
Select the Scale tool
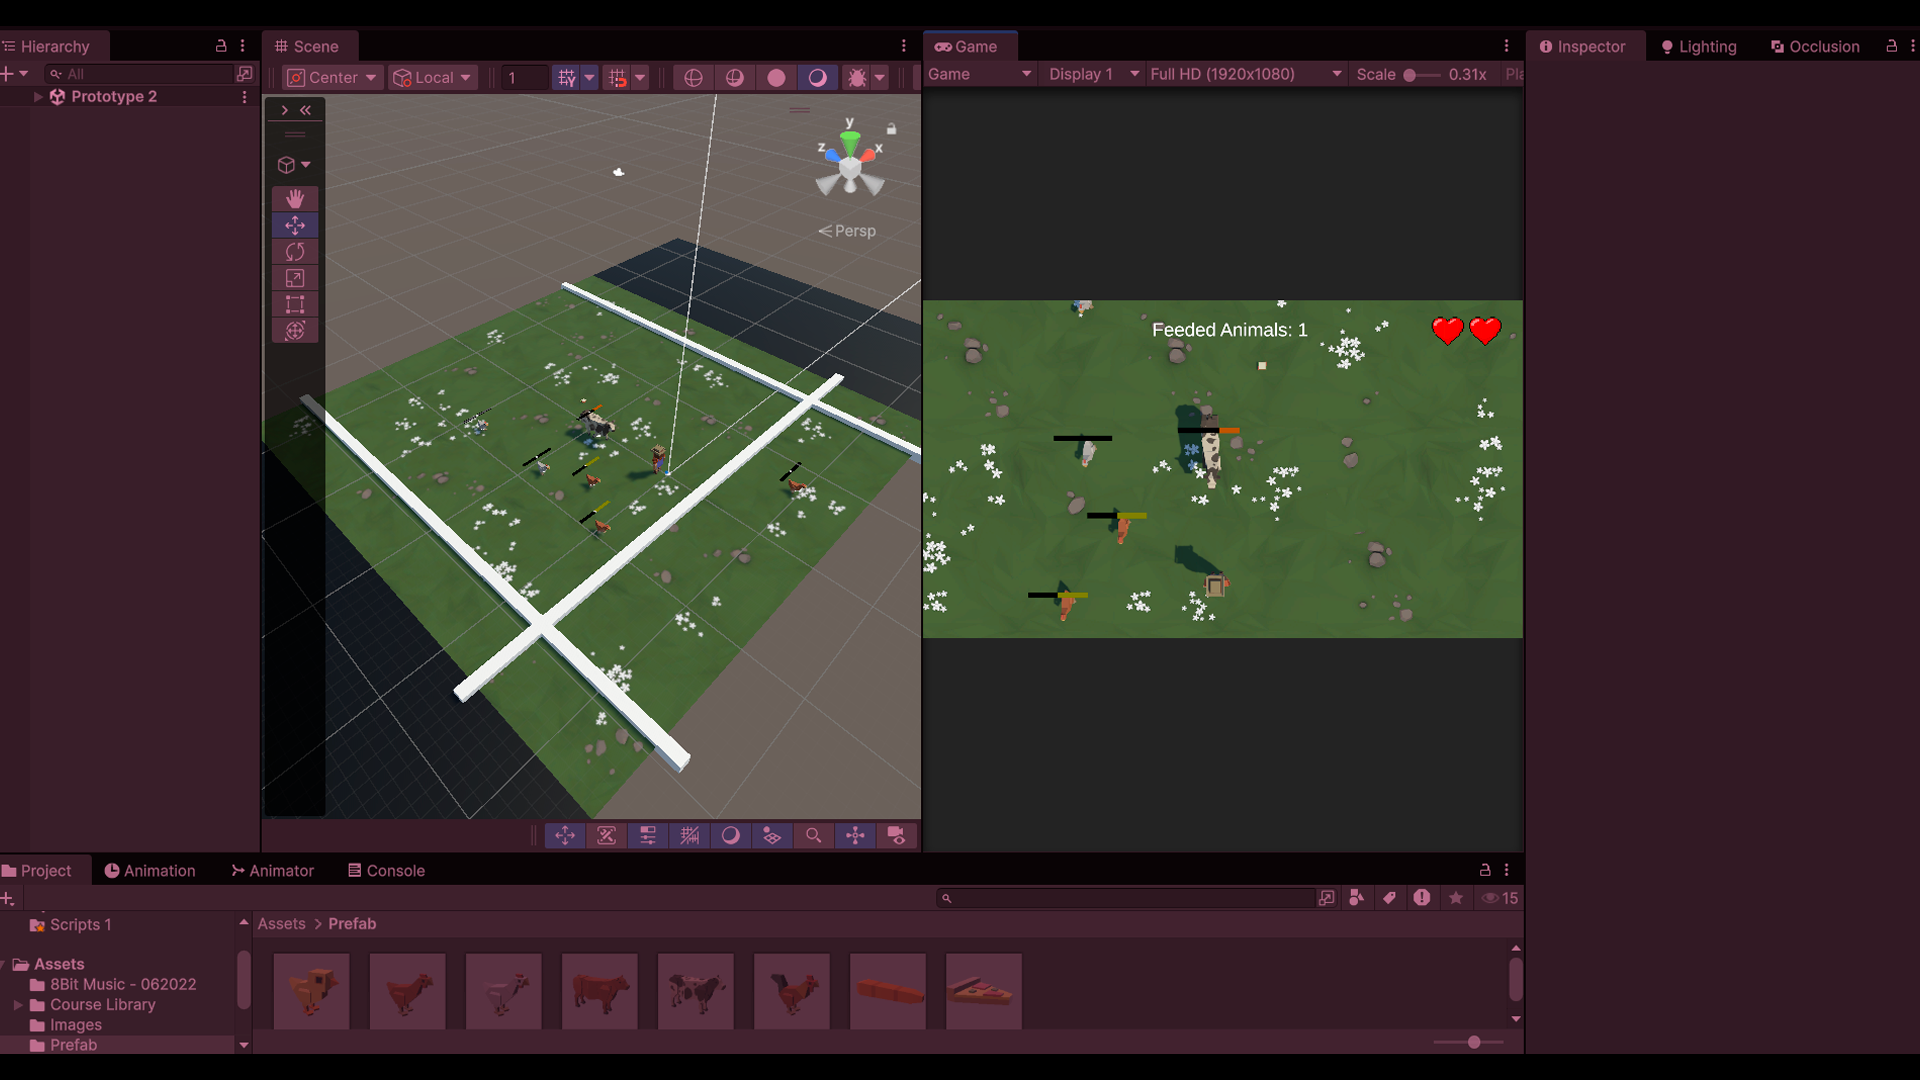tap(295, 278)
